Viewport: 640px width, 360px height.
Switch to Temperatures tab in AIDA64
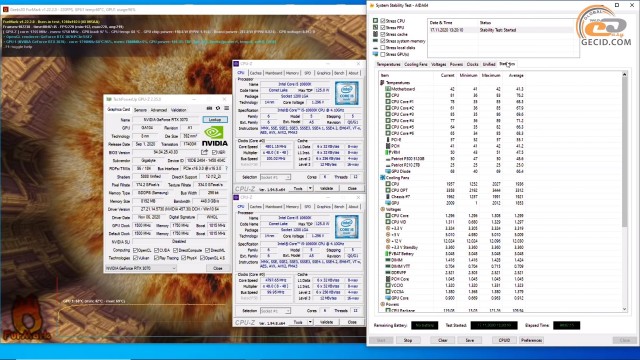388,64
